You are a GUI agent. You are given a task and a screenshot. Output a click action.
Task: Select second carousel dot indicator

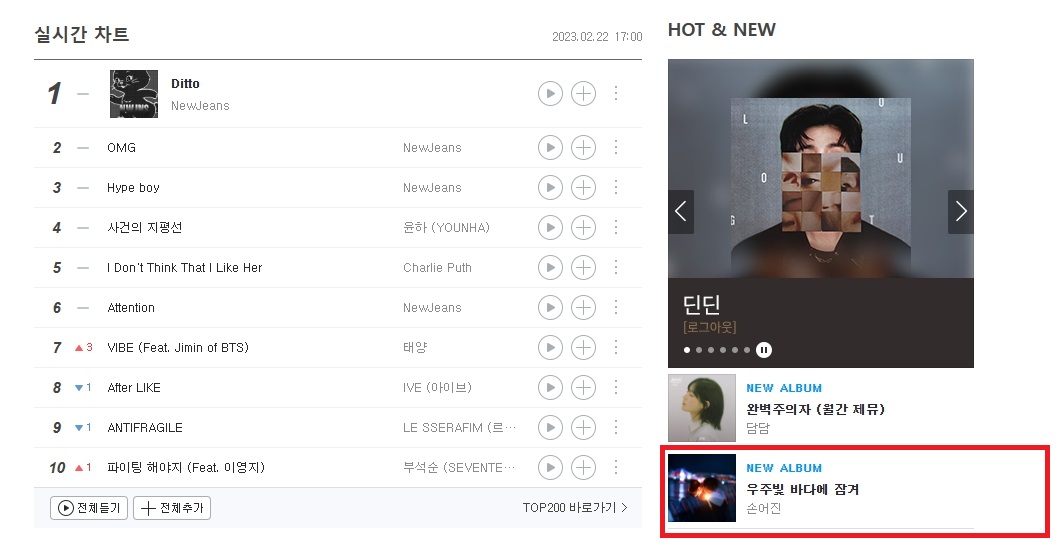(699, 350)
